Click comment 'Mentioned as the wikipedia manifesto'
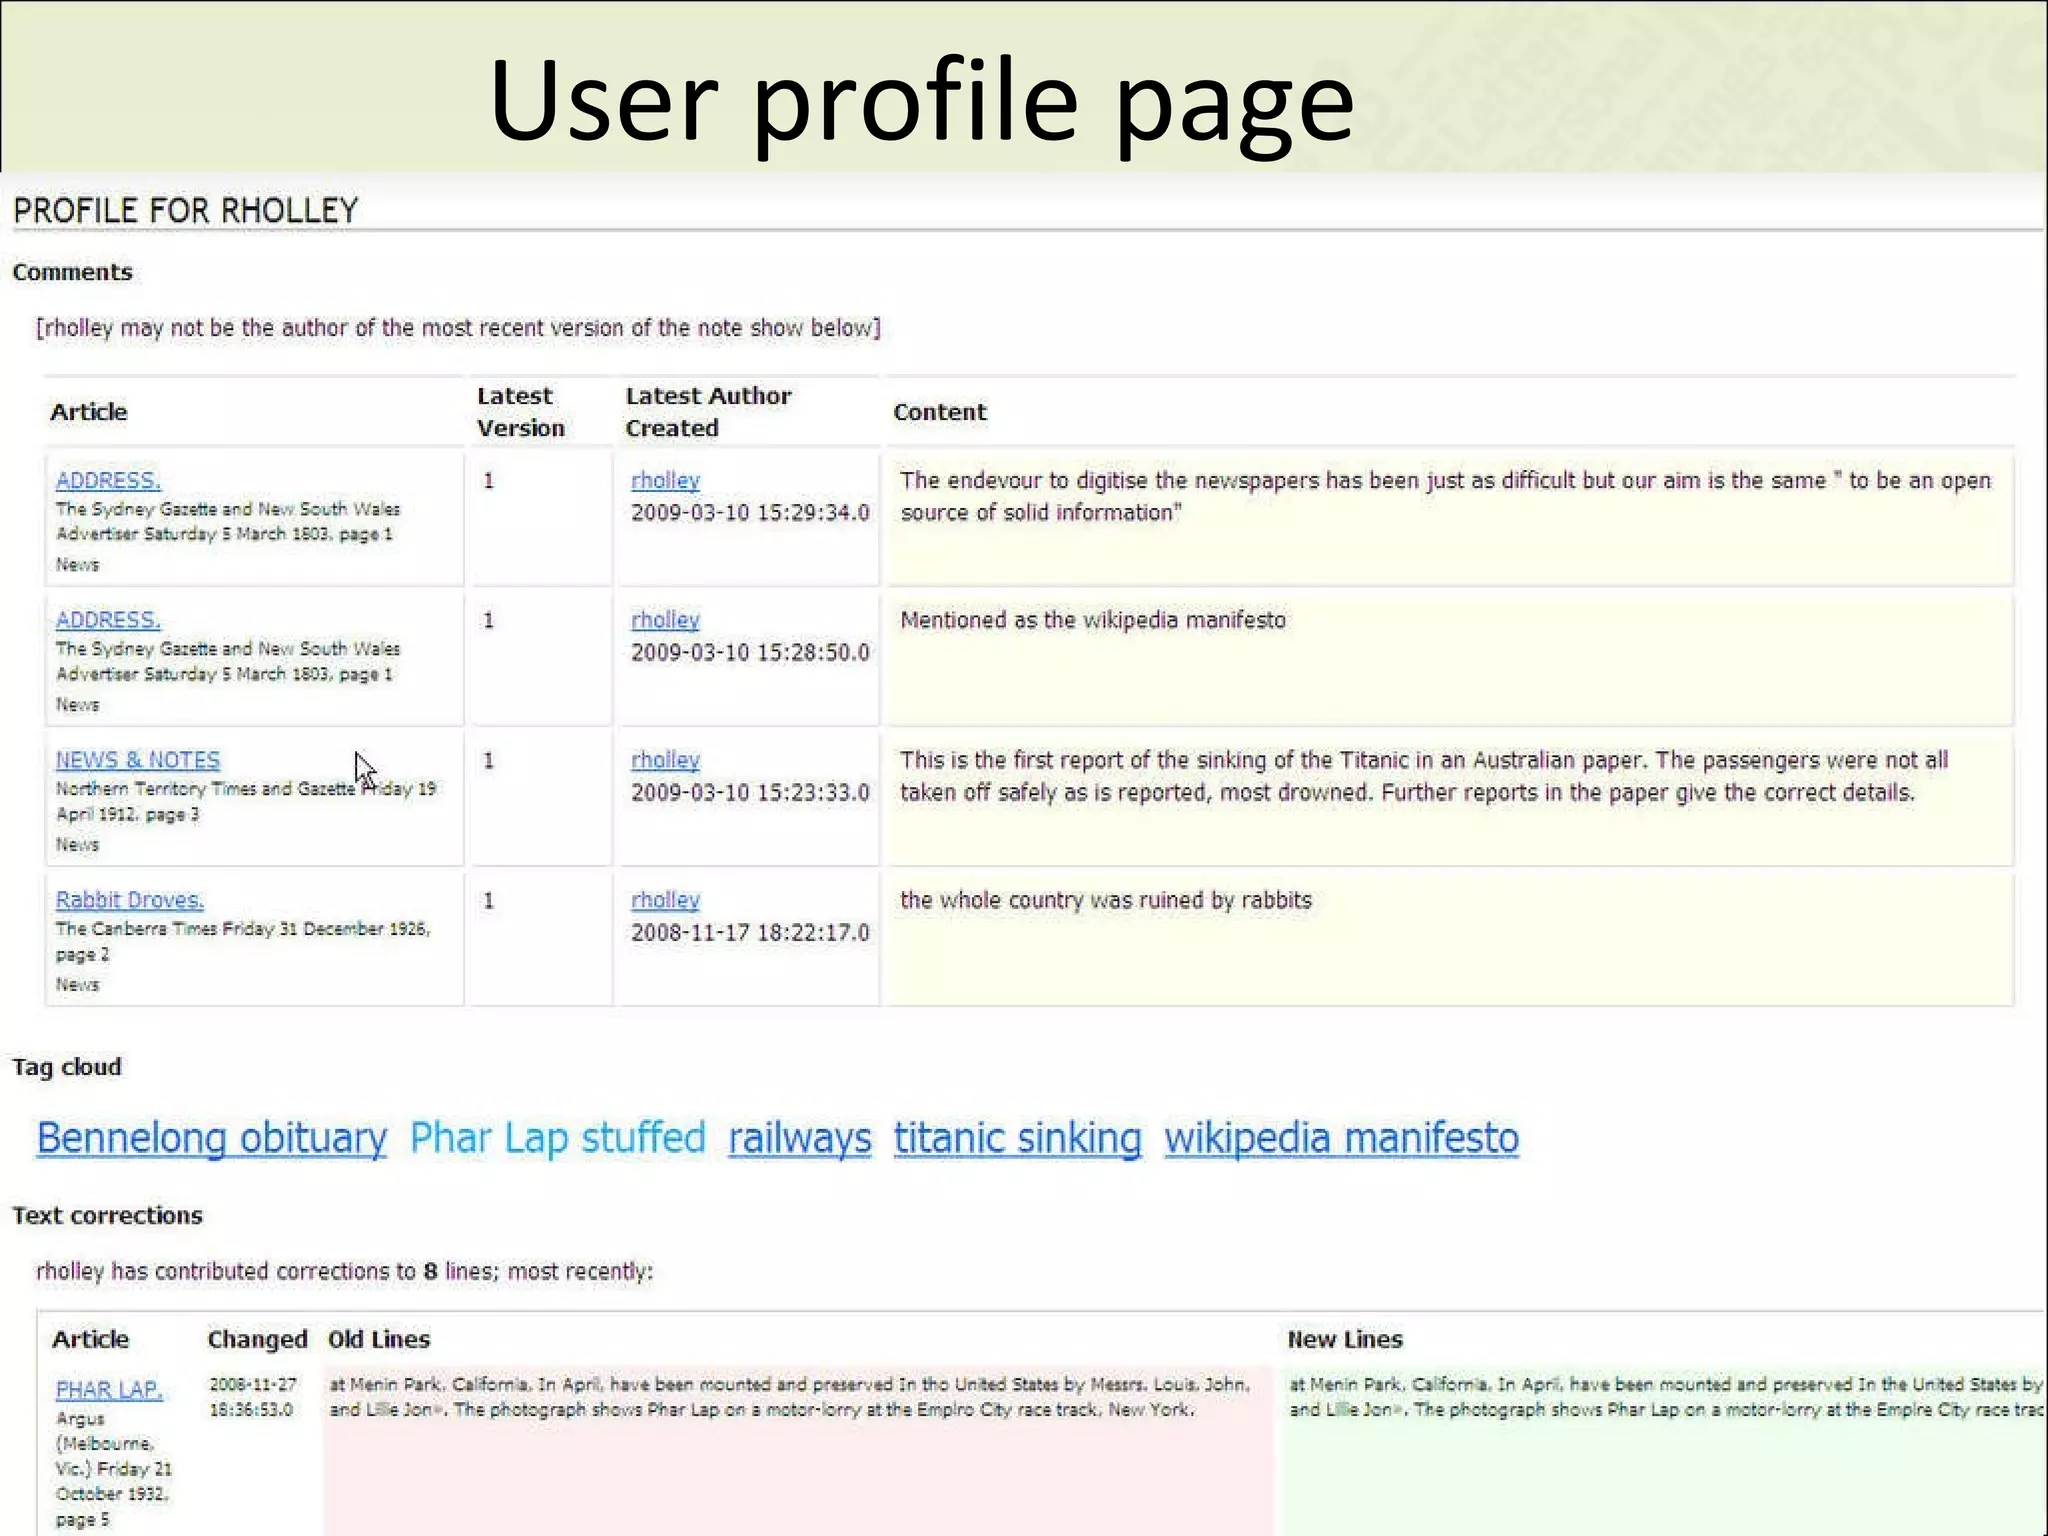Image resolution: width=2048 pixels, height=1536 pixels. [x=1093, y=620]
